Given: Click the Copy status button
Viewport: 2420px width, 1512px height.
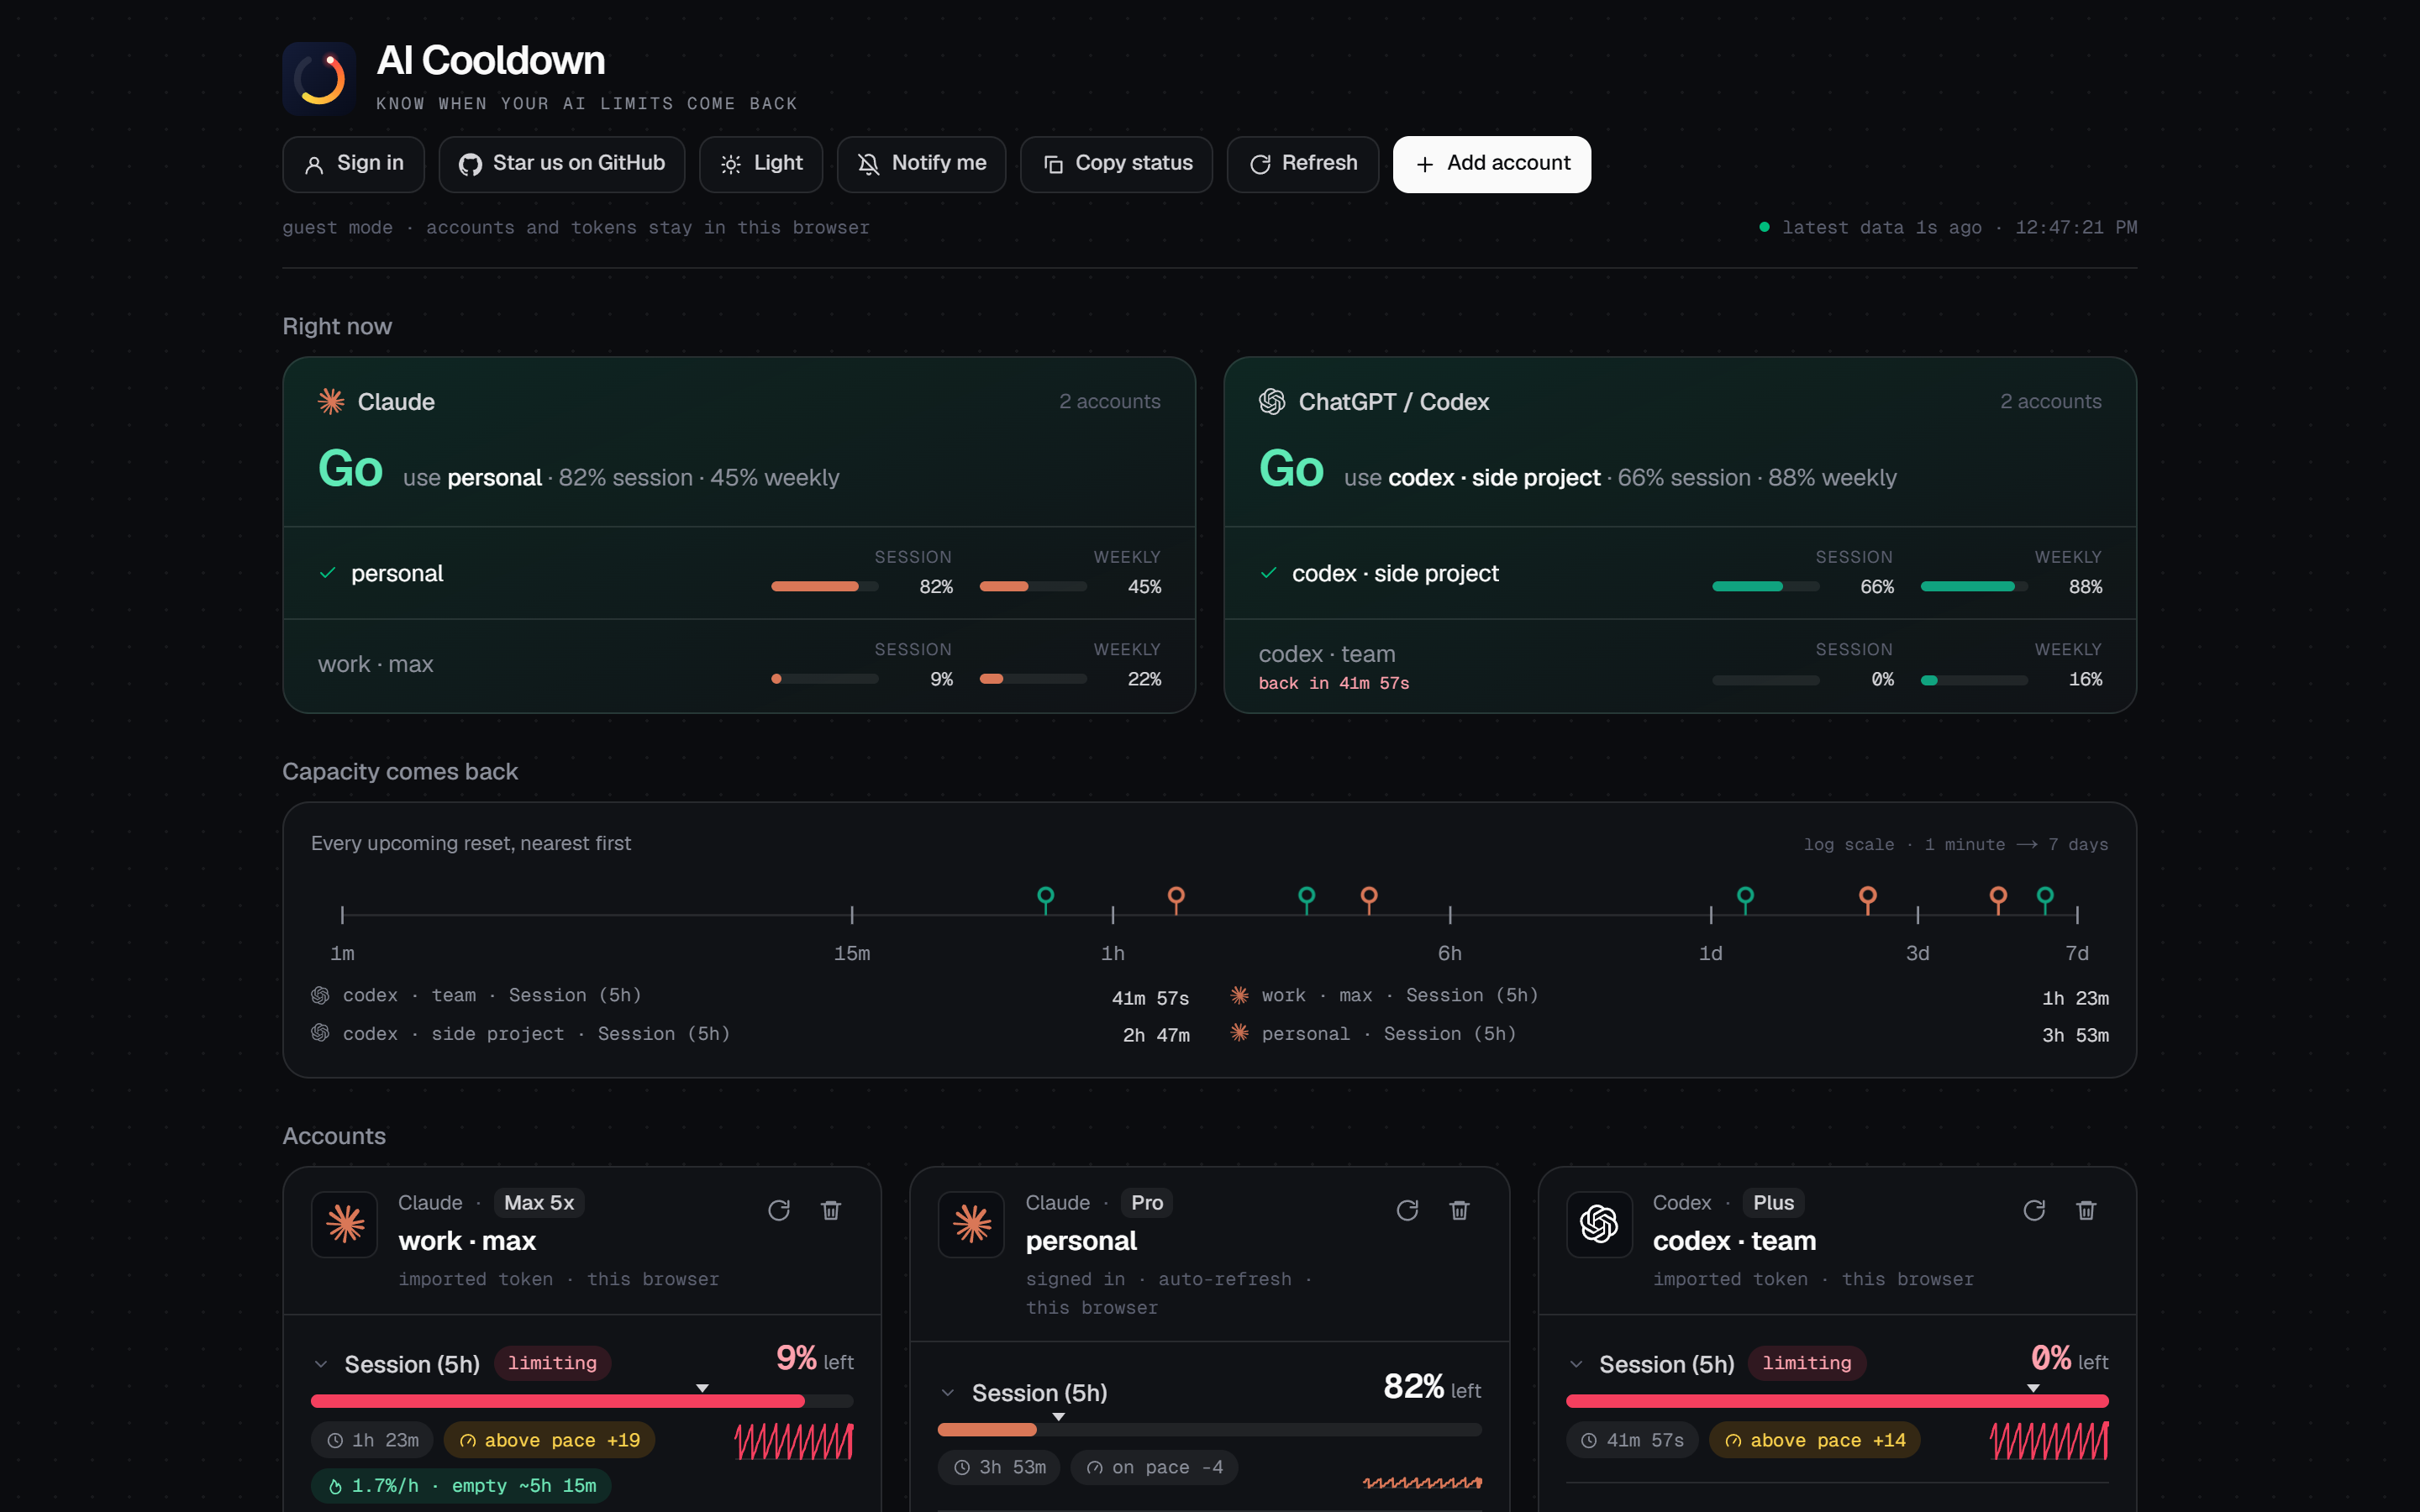Looking at the screenshot, I should coord(1117,164).
